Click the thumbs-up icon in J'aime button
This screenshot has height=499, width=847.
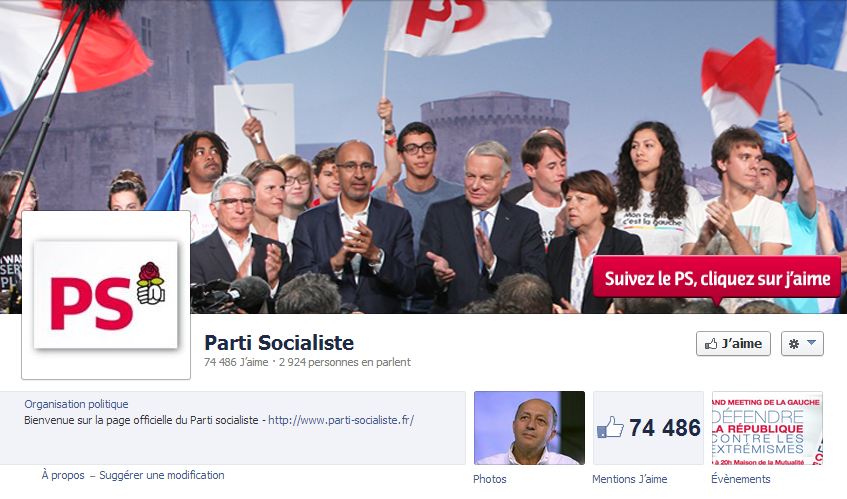711,343
